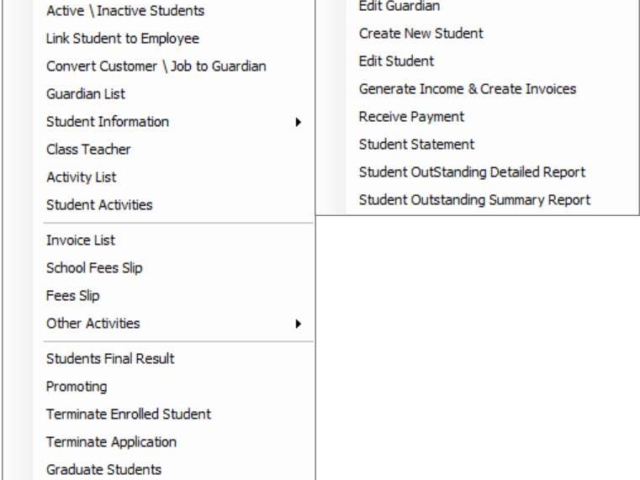Choose School Fees Slip
This screenshot has width=640, height=480.
pos(94,268)
